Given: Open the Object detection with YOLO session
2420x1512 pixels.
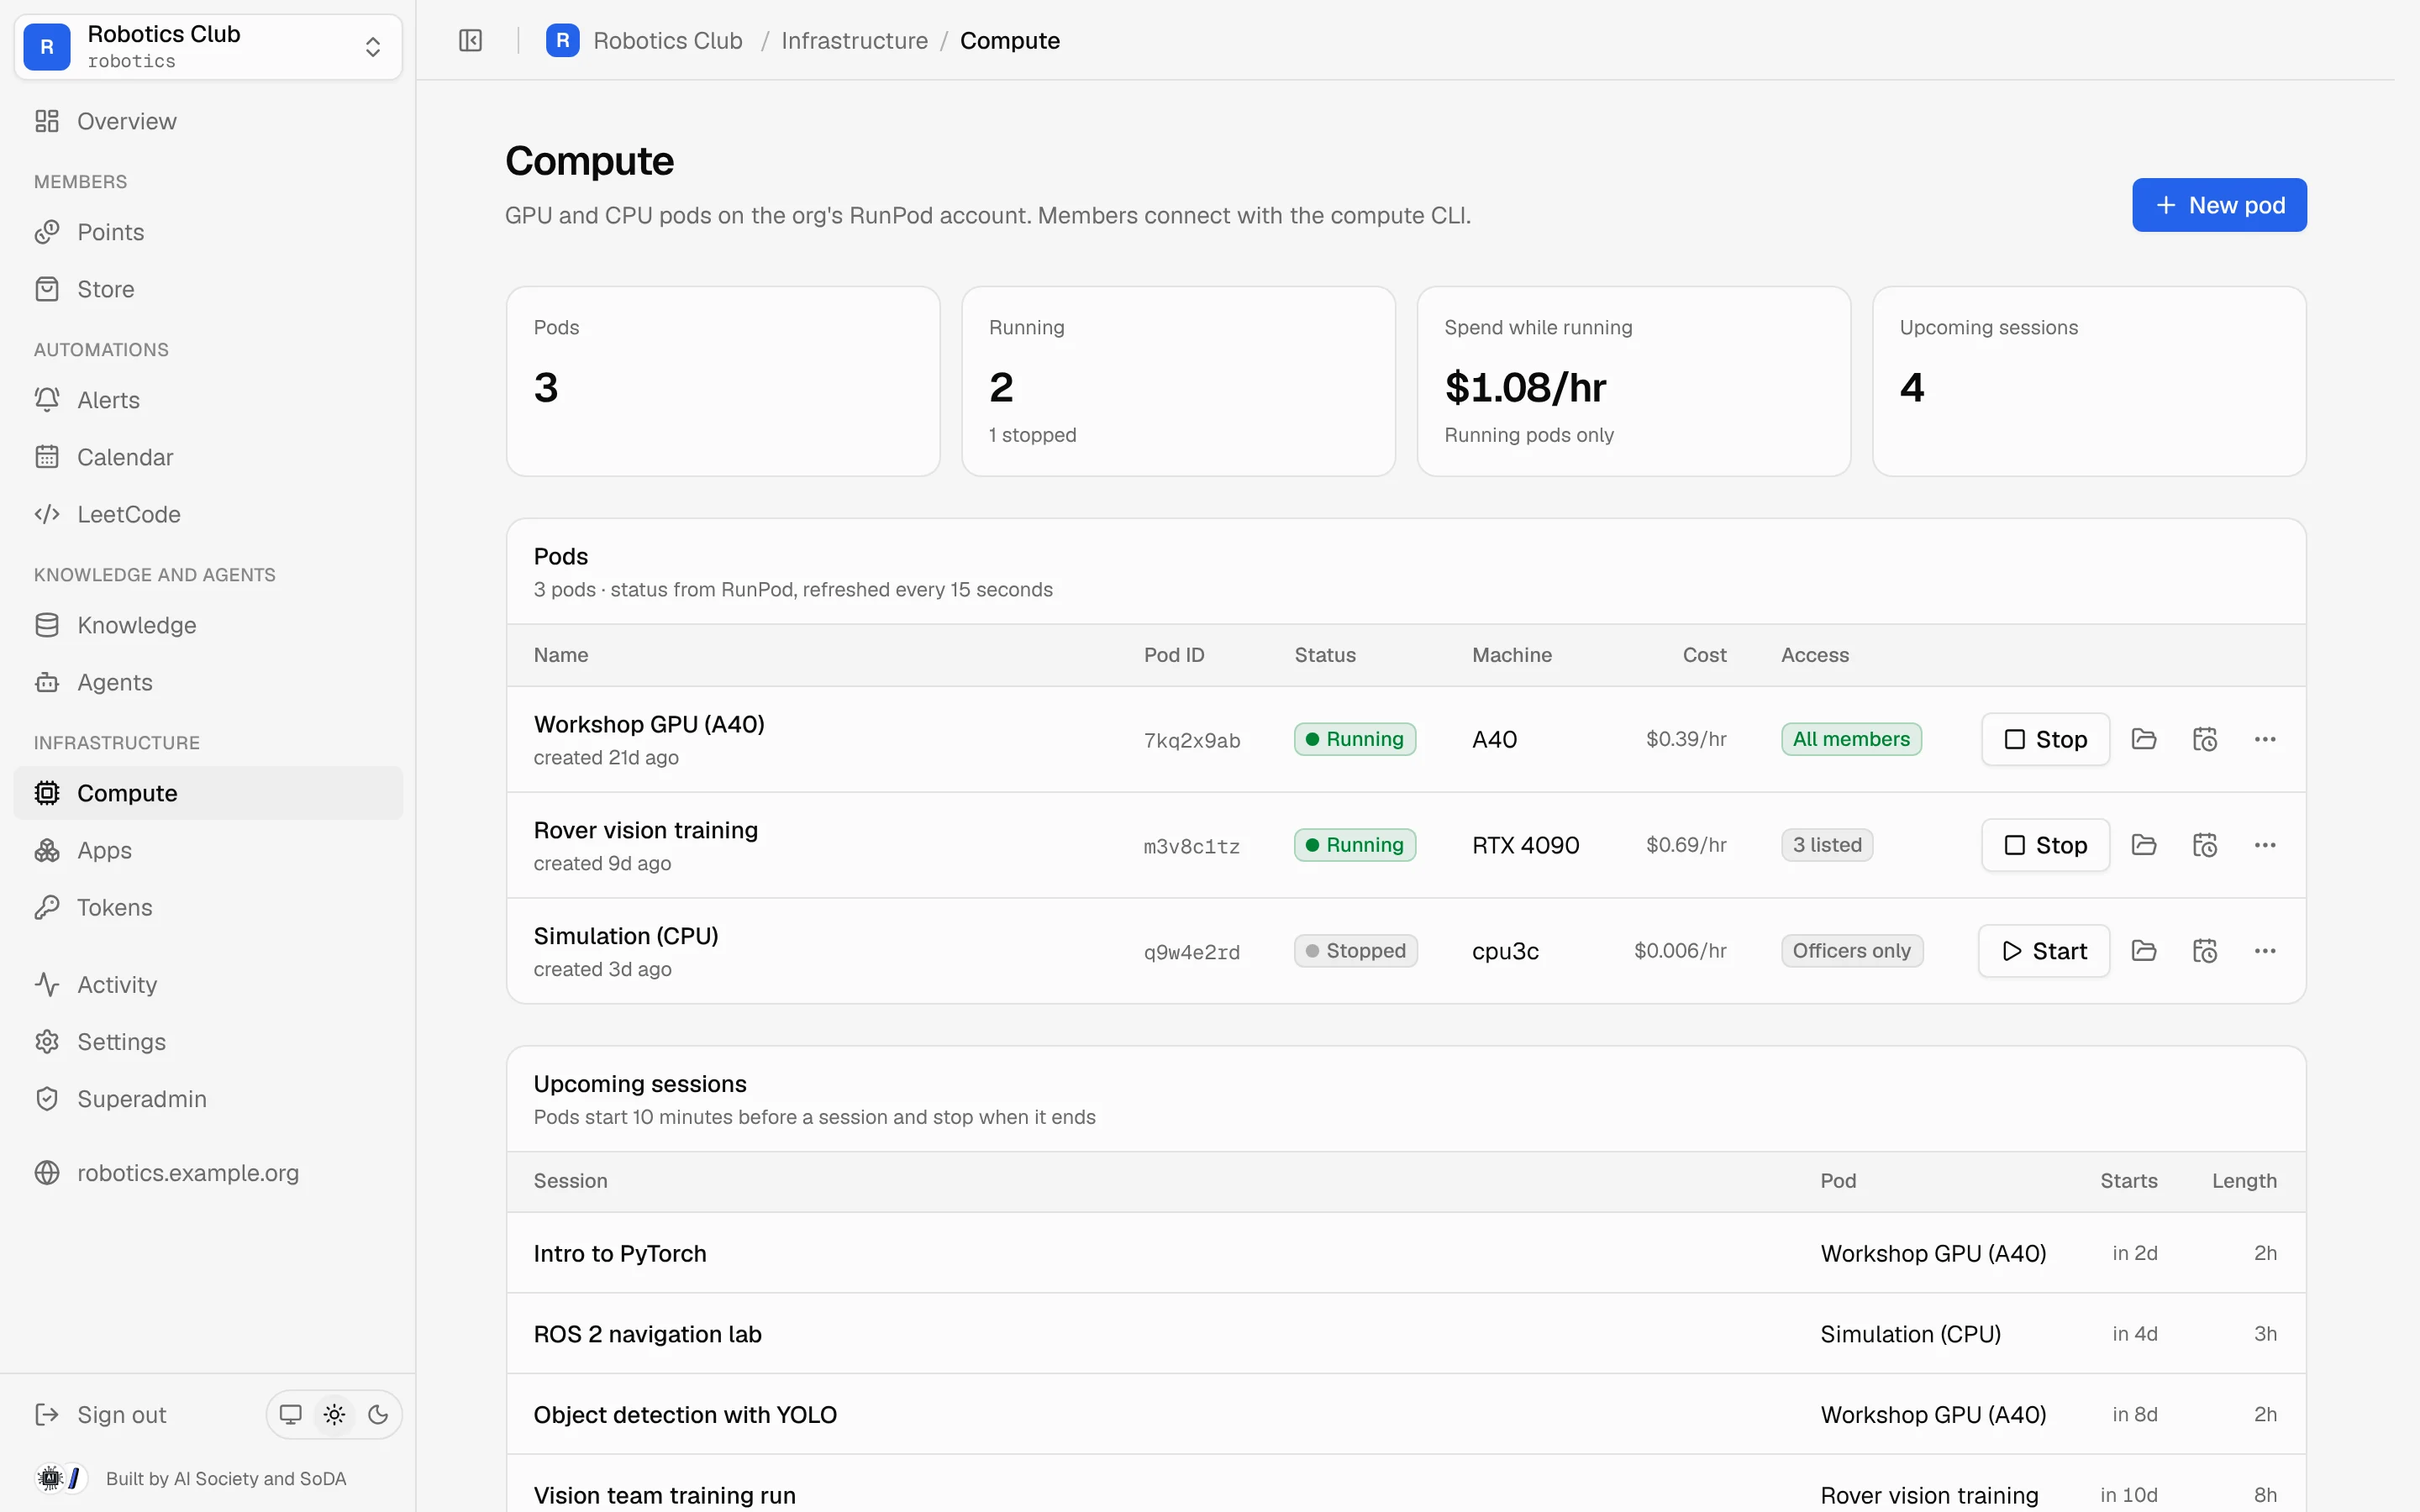Looking at the screenshot, I should (x=1406, y=1414).
